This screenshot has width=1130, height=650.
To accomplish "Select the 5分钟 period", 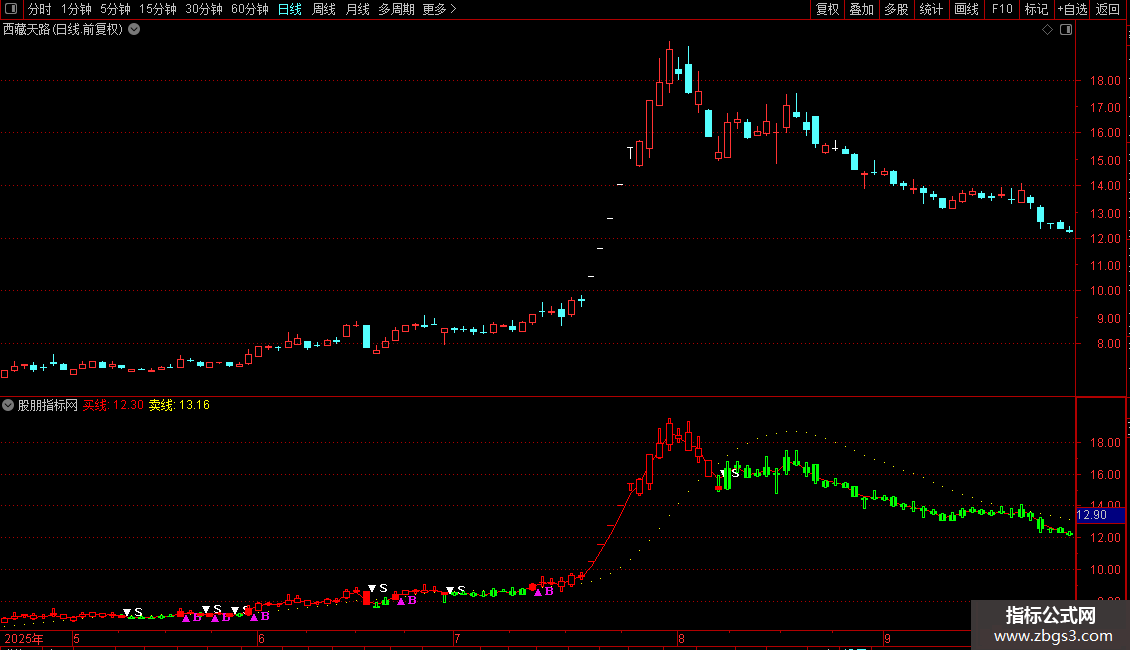I will 115,9.
